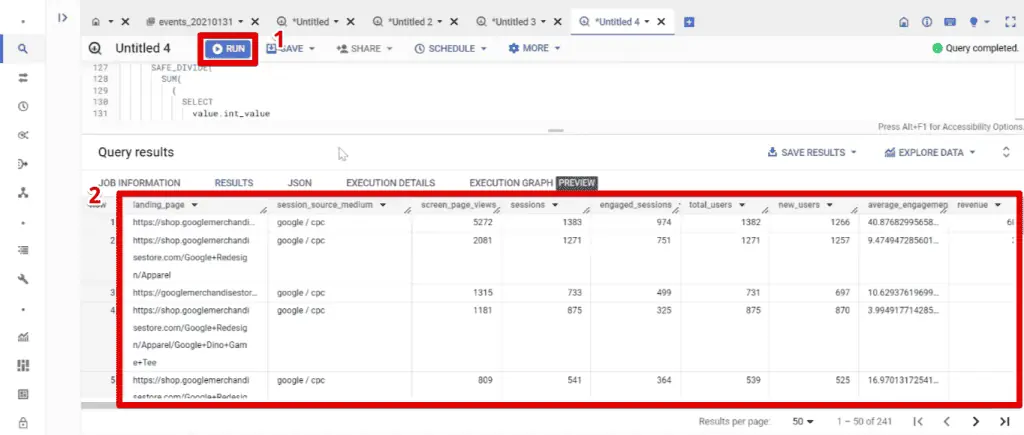1024x435 pixels.
Task: Switch to the EXECUTION DETAILS tab
Action: pyautogui.click(x=391, y=183)
